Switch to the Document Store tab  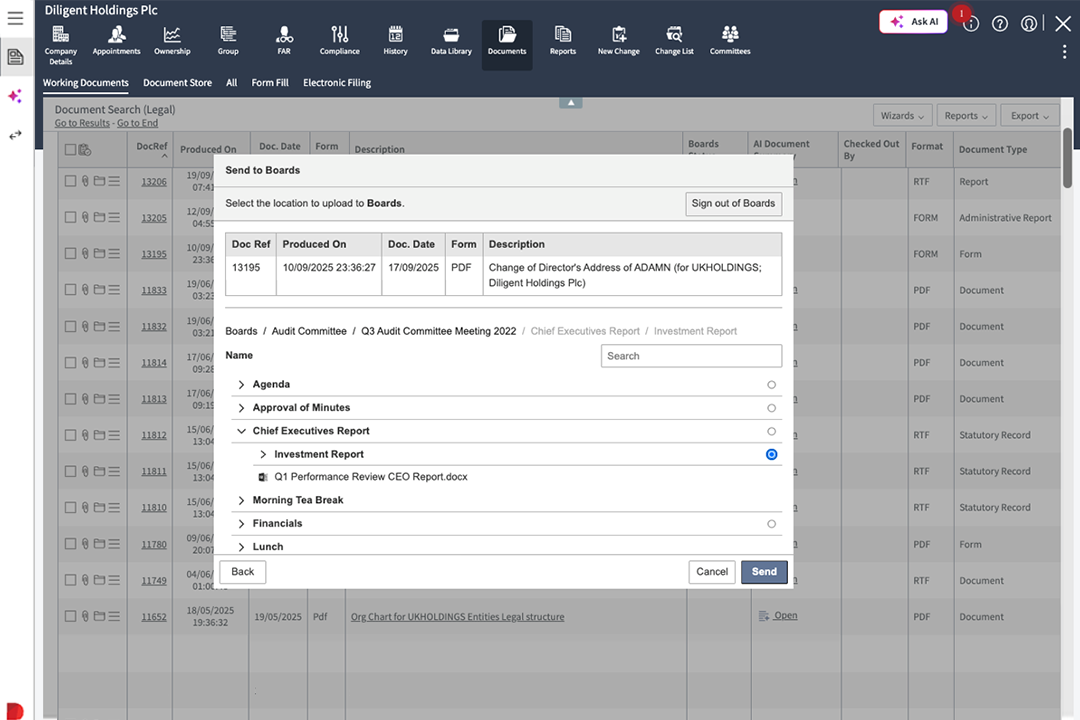tap(177, 82)
